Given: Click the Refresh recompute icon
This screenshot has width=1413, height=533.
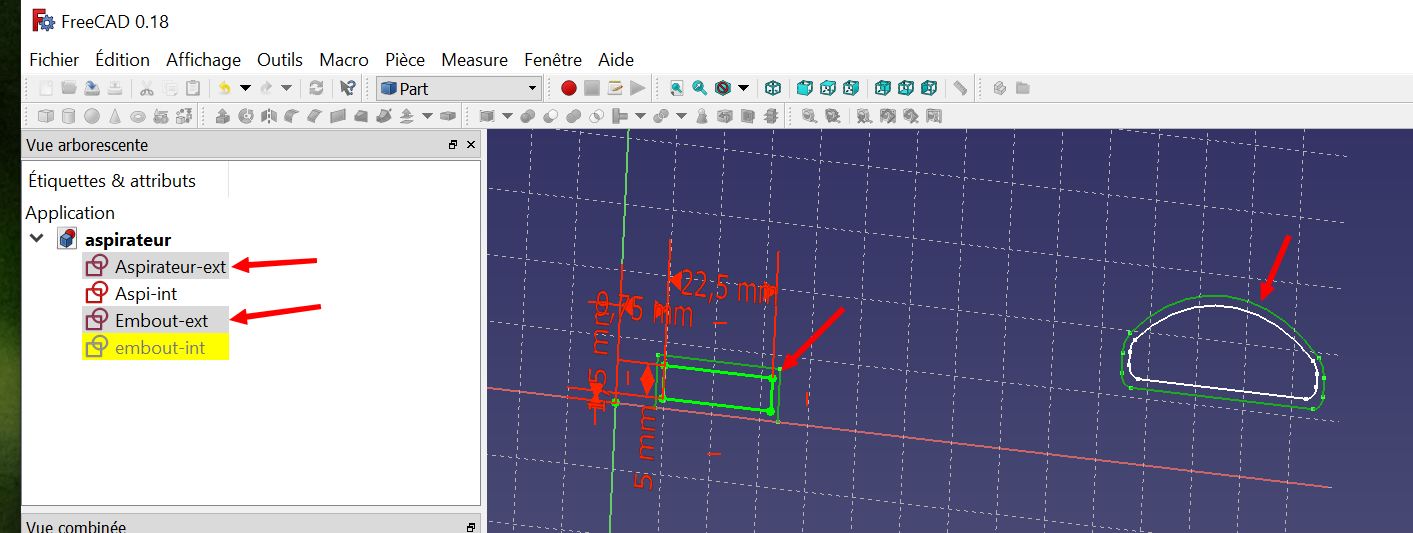Looking at the screenshot, I should (316, 88).
